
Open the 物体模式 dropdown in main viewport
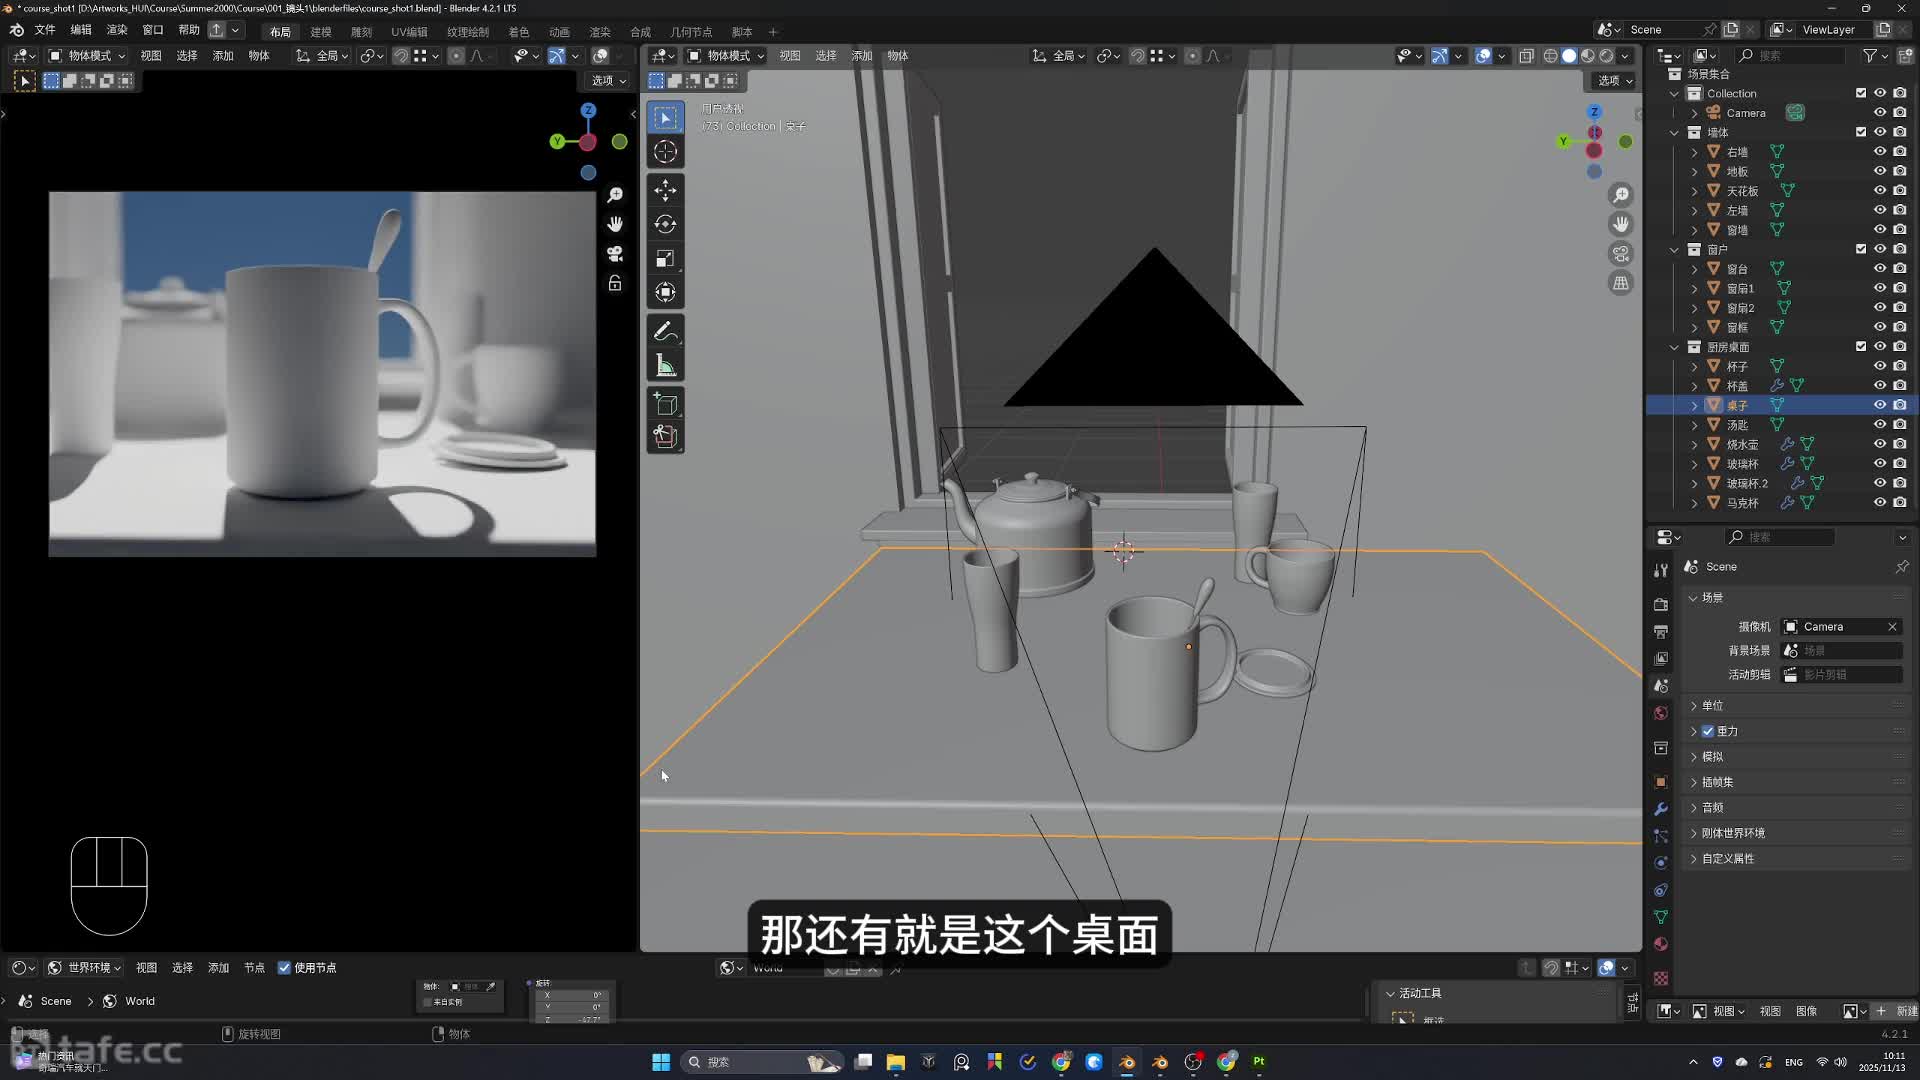point(727,56)
